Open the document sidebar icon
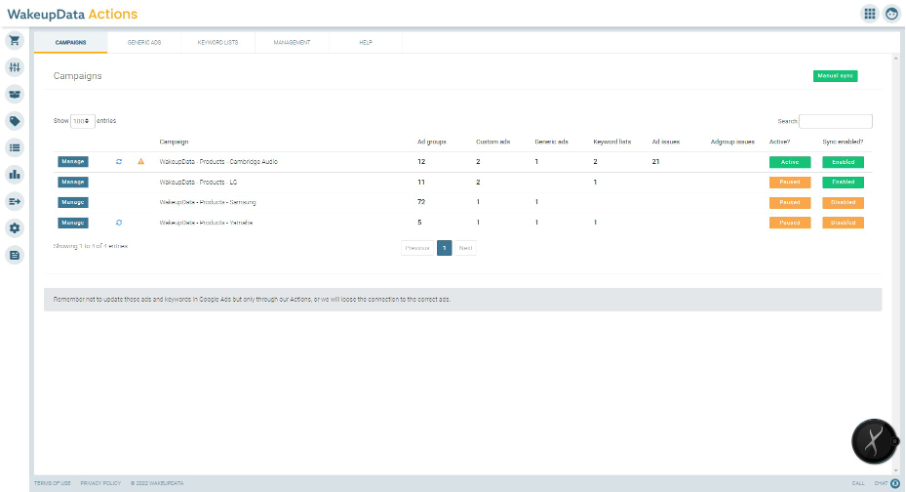The width and height of the screenshot is (906, 492). tap(14, 255)
